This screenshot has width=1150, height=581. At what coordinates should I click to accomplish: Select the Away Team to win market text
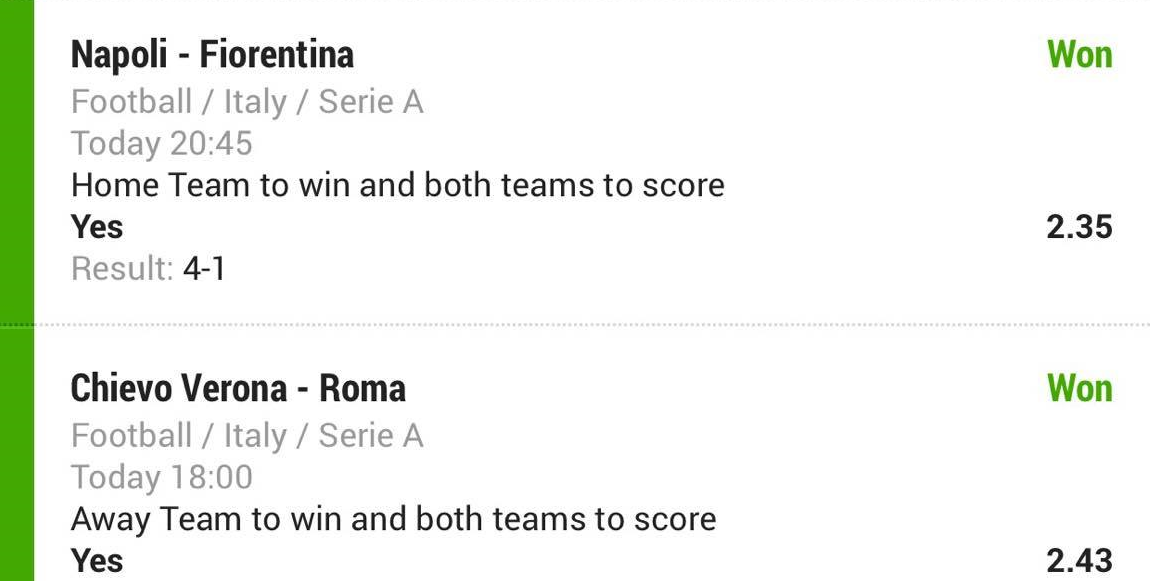[393, 519]
